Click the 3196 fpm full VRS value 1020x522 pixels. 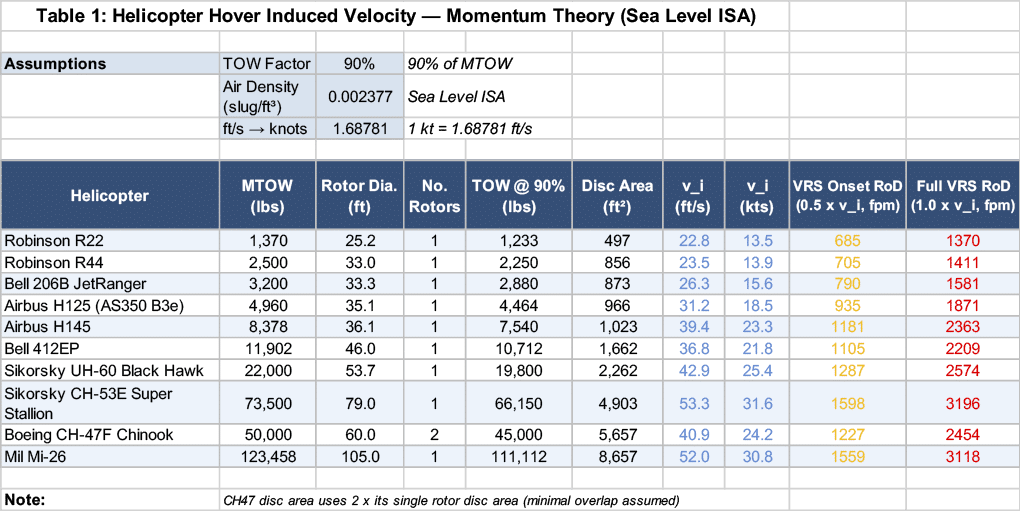(x=963, y=403)
